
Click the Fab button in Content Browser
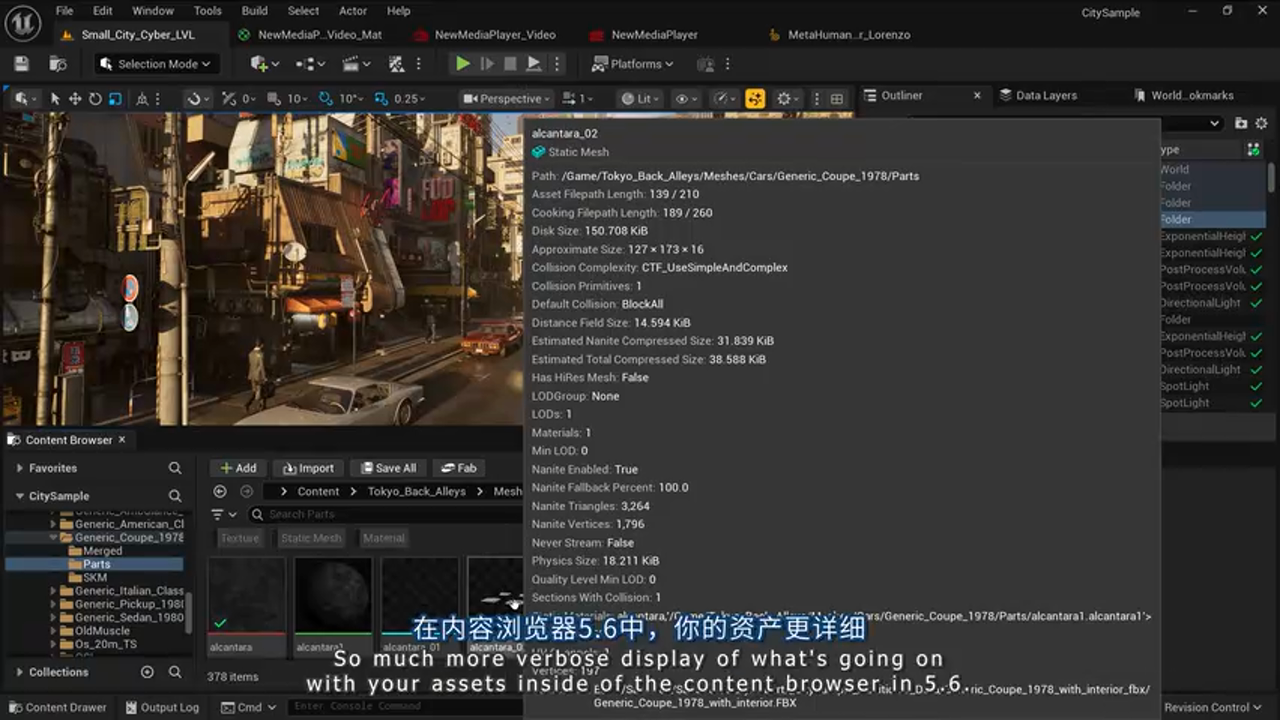click(x=459, y=467)
